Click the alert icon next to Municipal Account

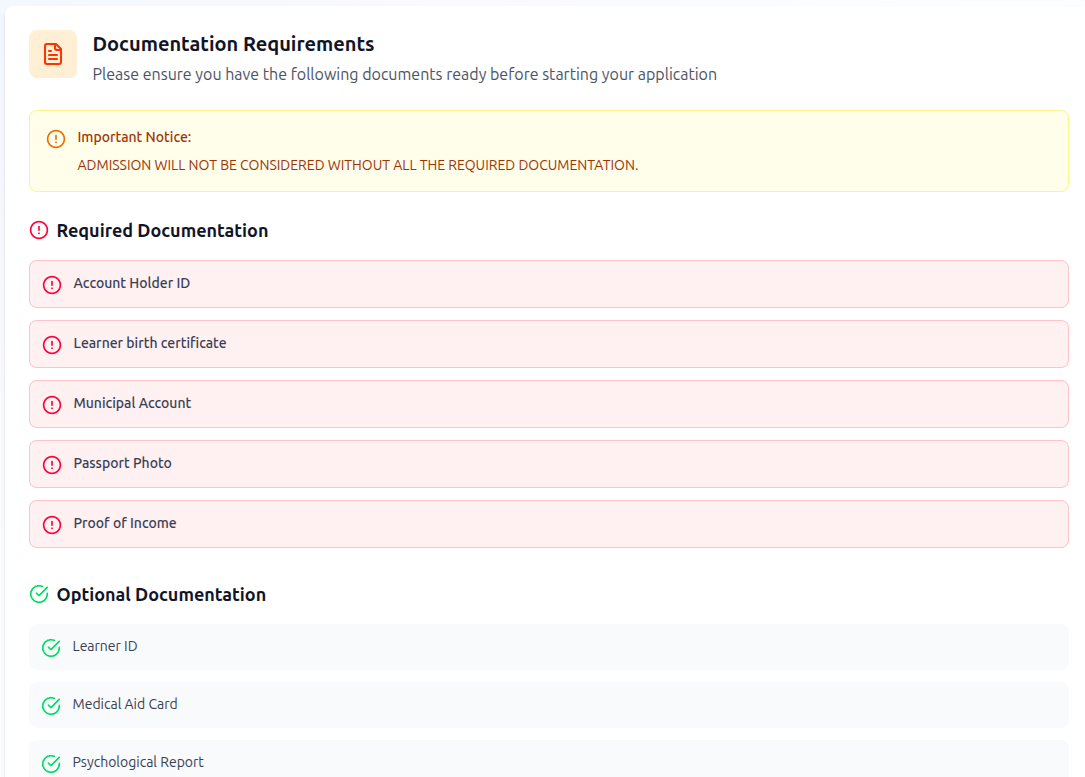pyautogui.click(x=52, y=405)
